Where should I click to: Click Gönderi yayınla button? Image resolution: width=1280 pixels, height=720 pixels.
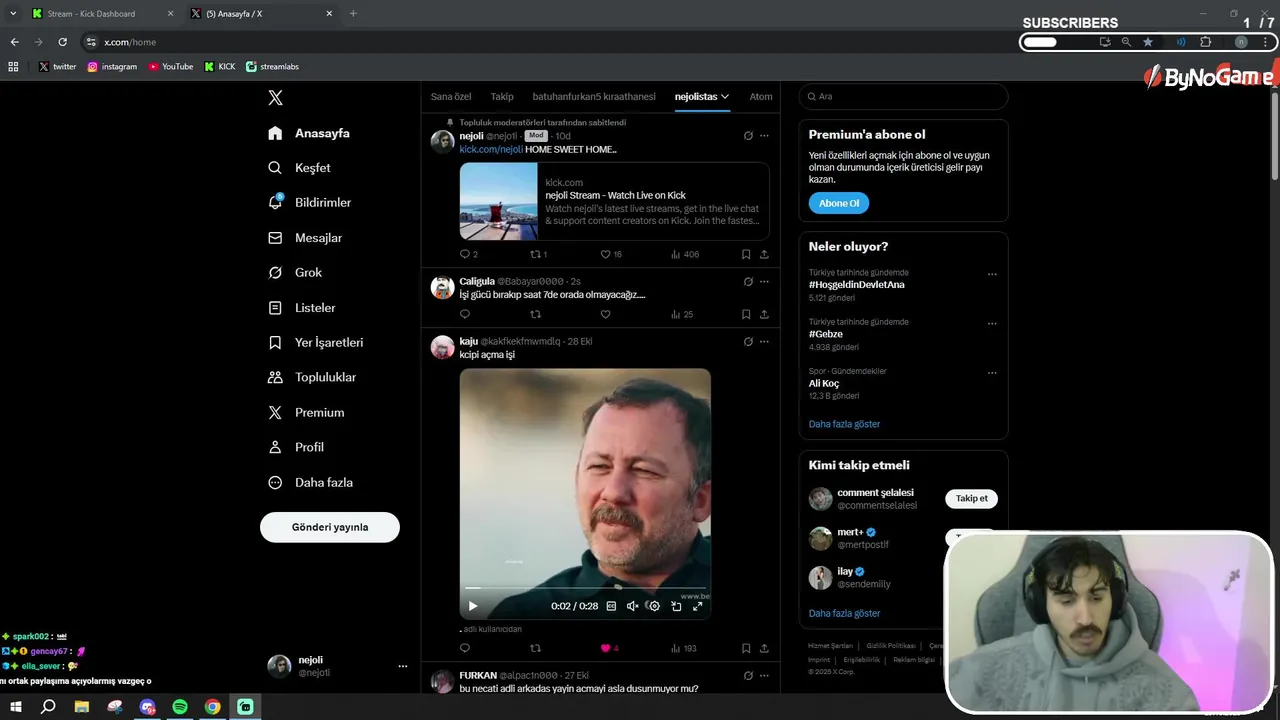pyautogui.click(x=330, y=527)
